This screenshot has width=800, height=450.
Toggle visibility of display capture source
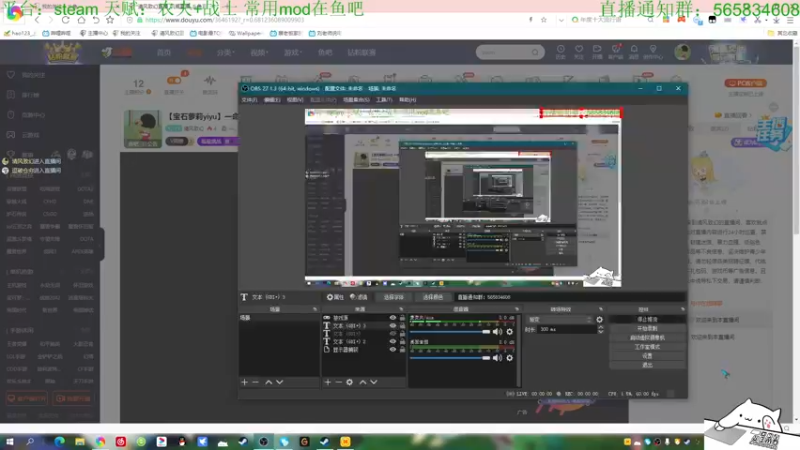point(393,349)
